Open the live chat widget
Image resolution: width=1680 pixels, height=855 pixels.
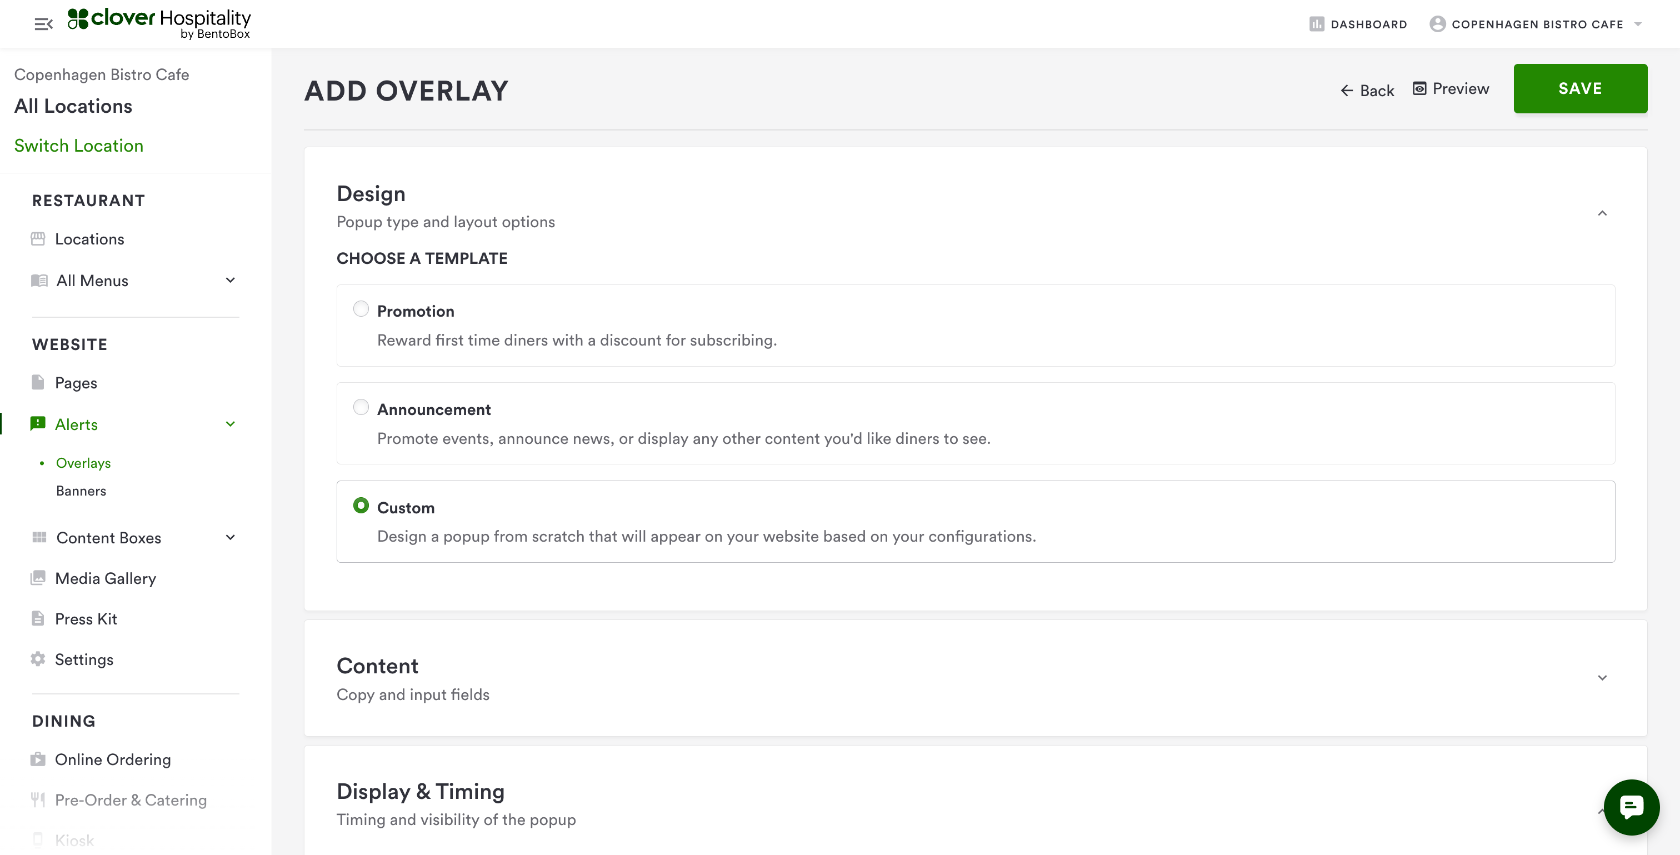[1631, 807]
